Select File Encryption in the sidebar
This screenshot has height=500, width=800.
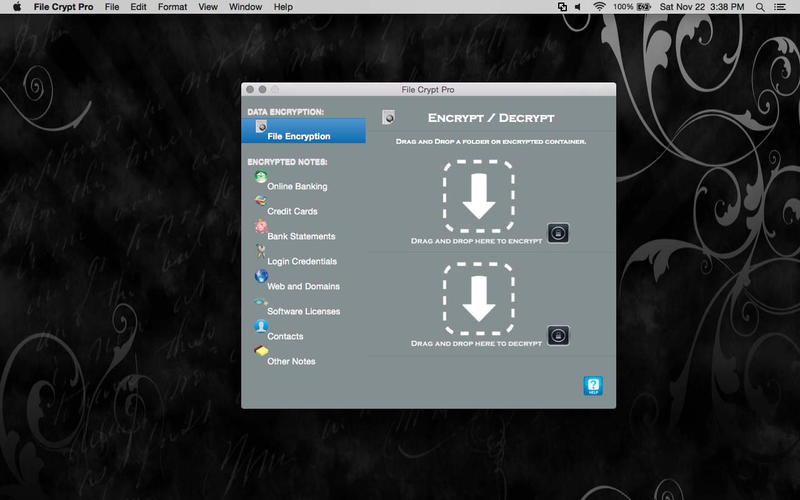point(304,131)
